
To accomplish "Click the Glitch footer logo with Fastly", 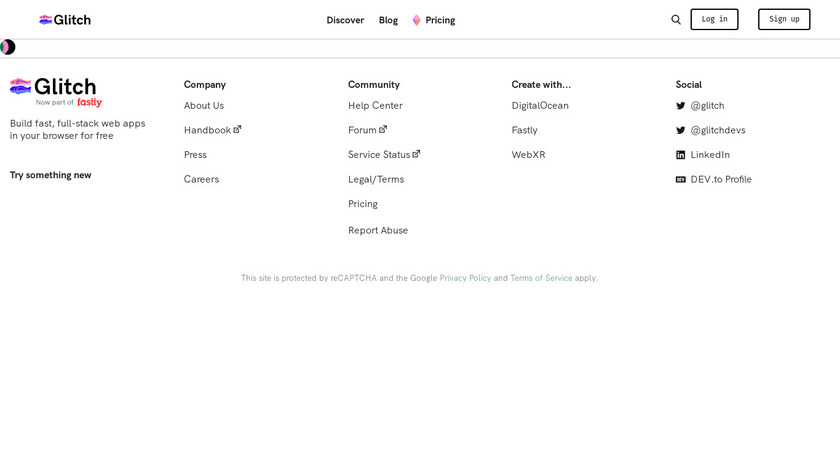I will coord(56,92).
